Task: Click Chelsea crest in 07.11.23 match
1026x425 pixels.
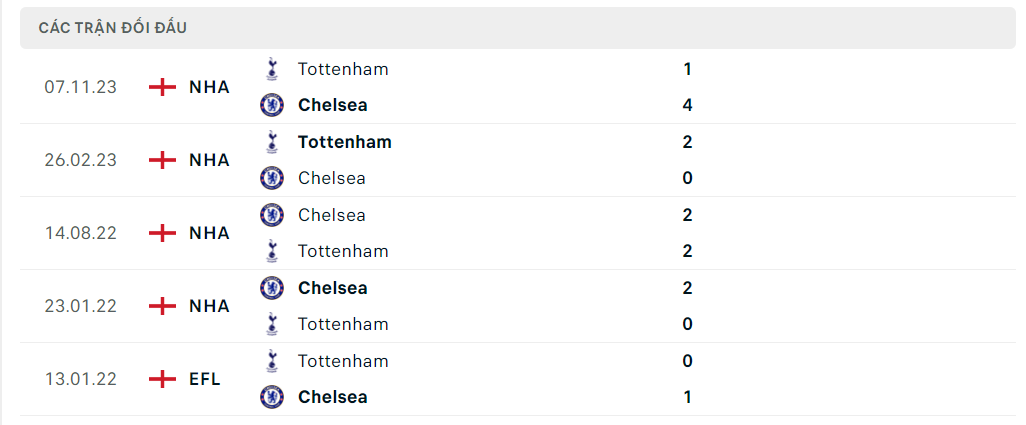Action: [271, 105]
